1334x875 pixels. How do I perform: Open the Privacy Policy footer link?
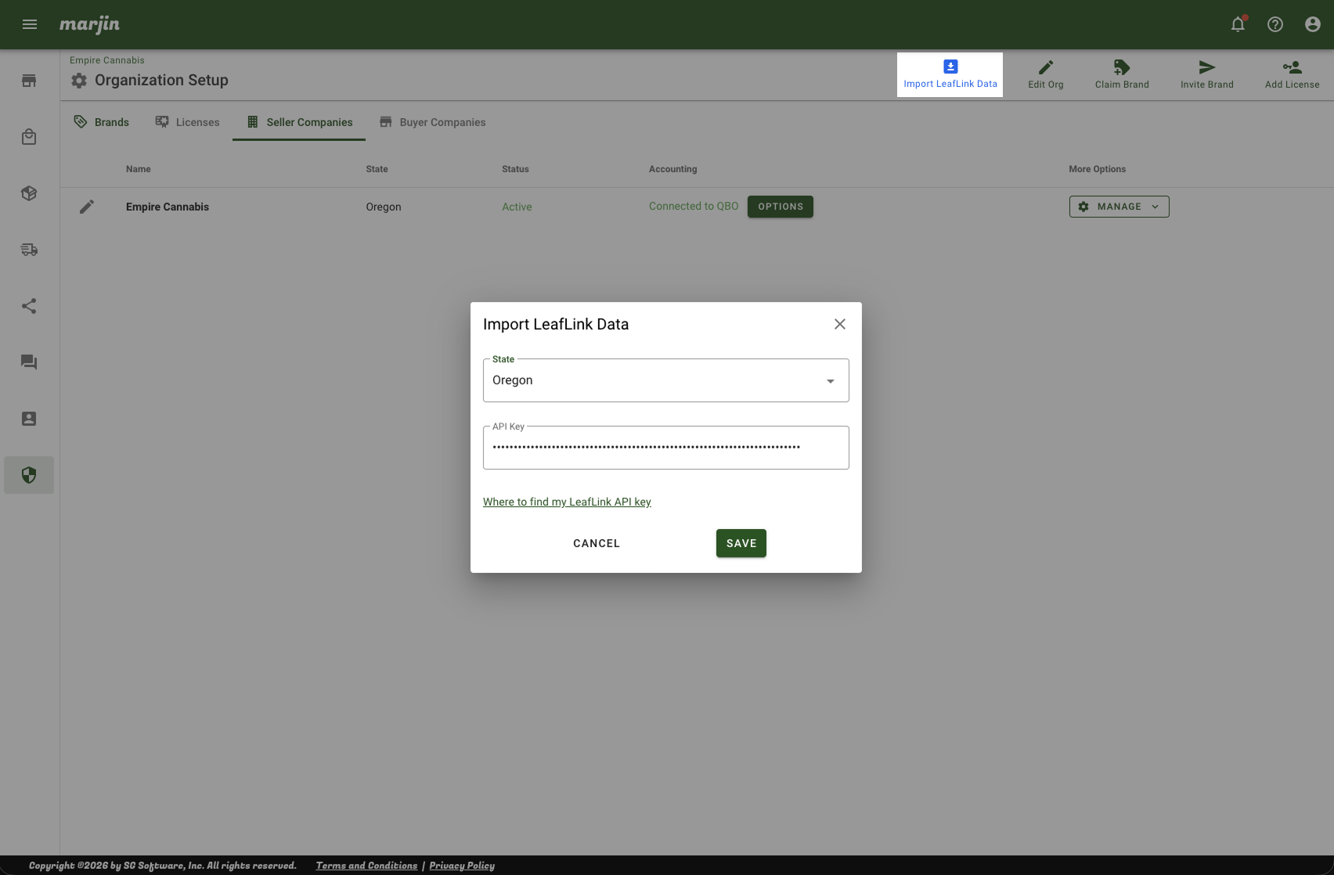pyautogui.click(x=462, y=866)
